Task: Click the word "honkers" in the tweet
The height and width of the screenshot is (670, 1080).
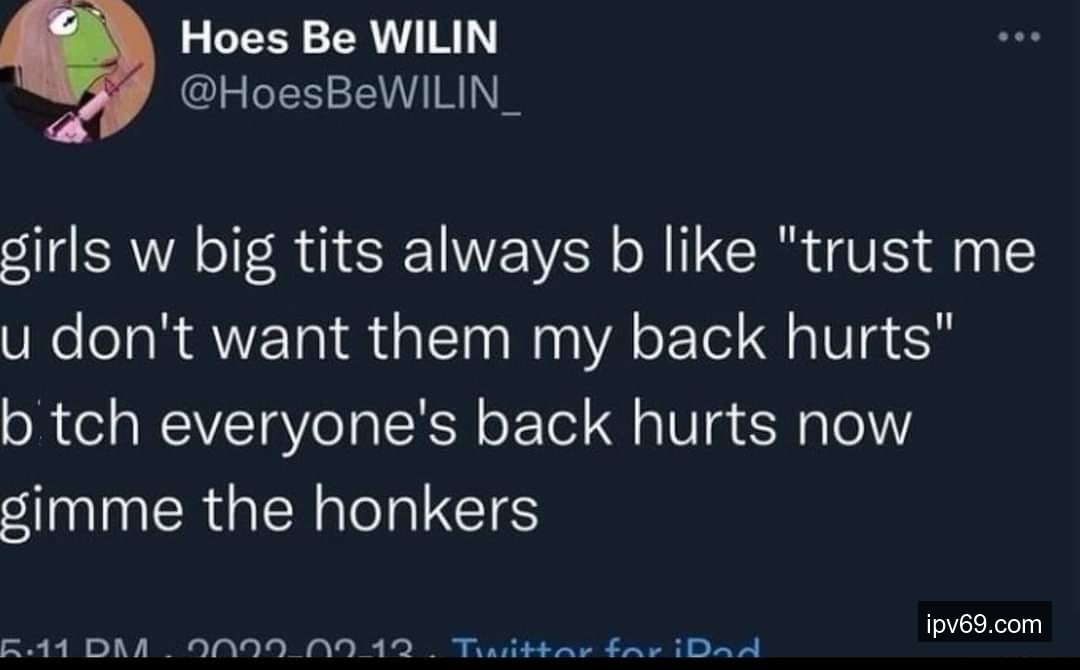Action: pyautogui.click(x=426, y=510)
